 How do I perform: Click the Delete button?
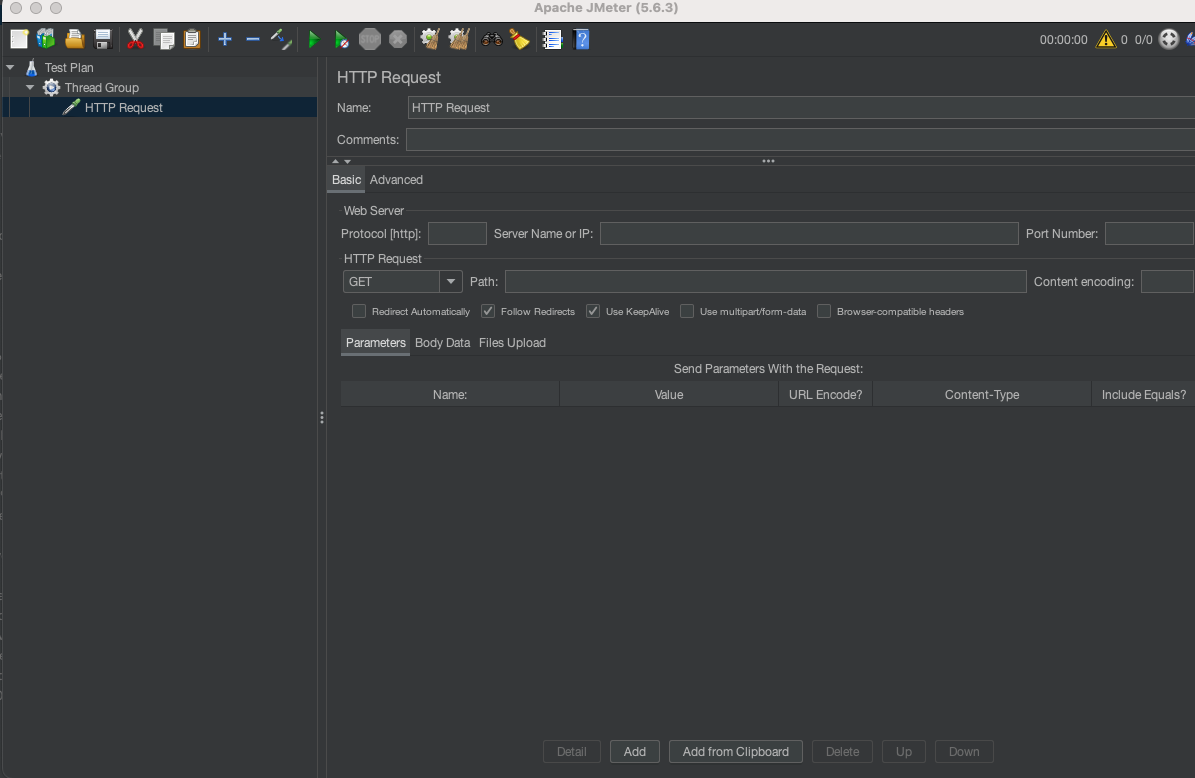842,751
